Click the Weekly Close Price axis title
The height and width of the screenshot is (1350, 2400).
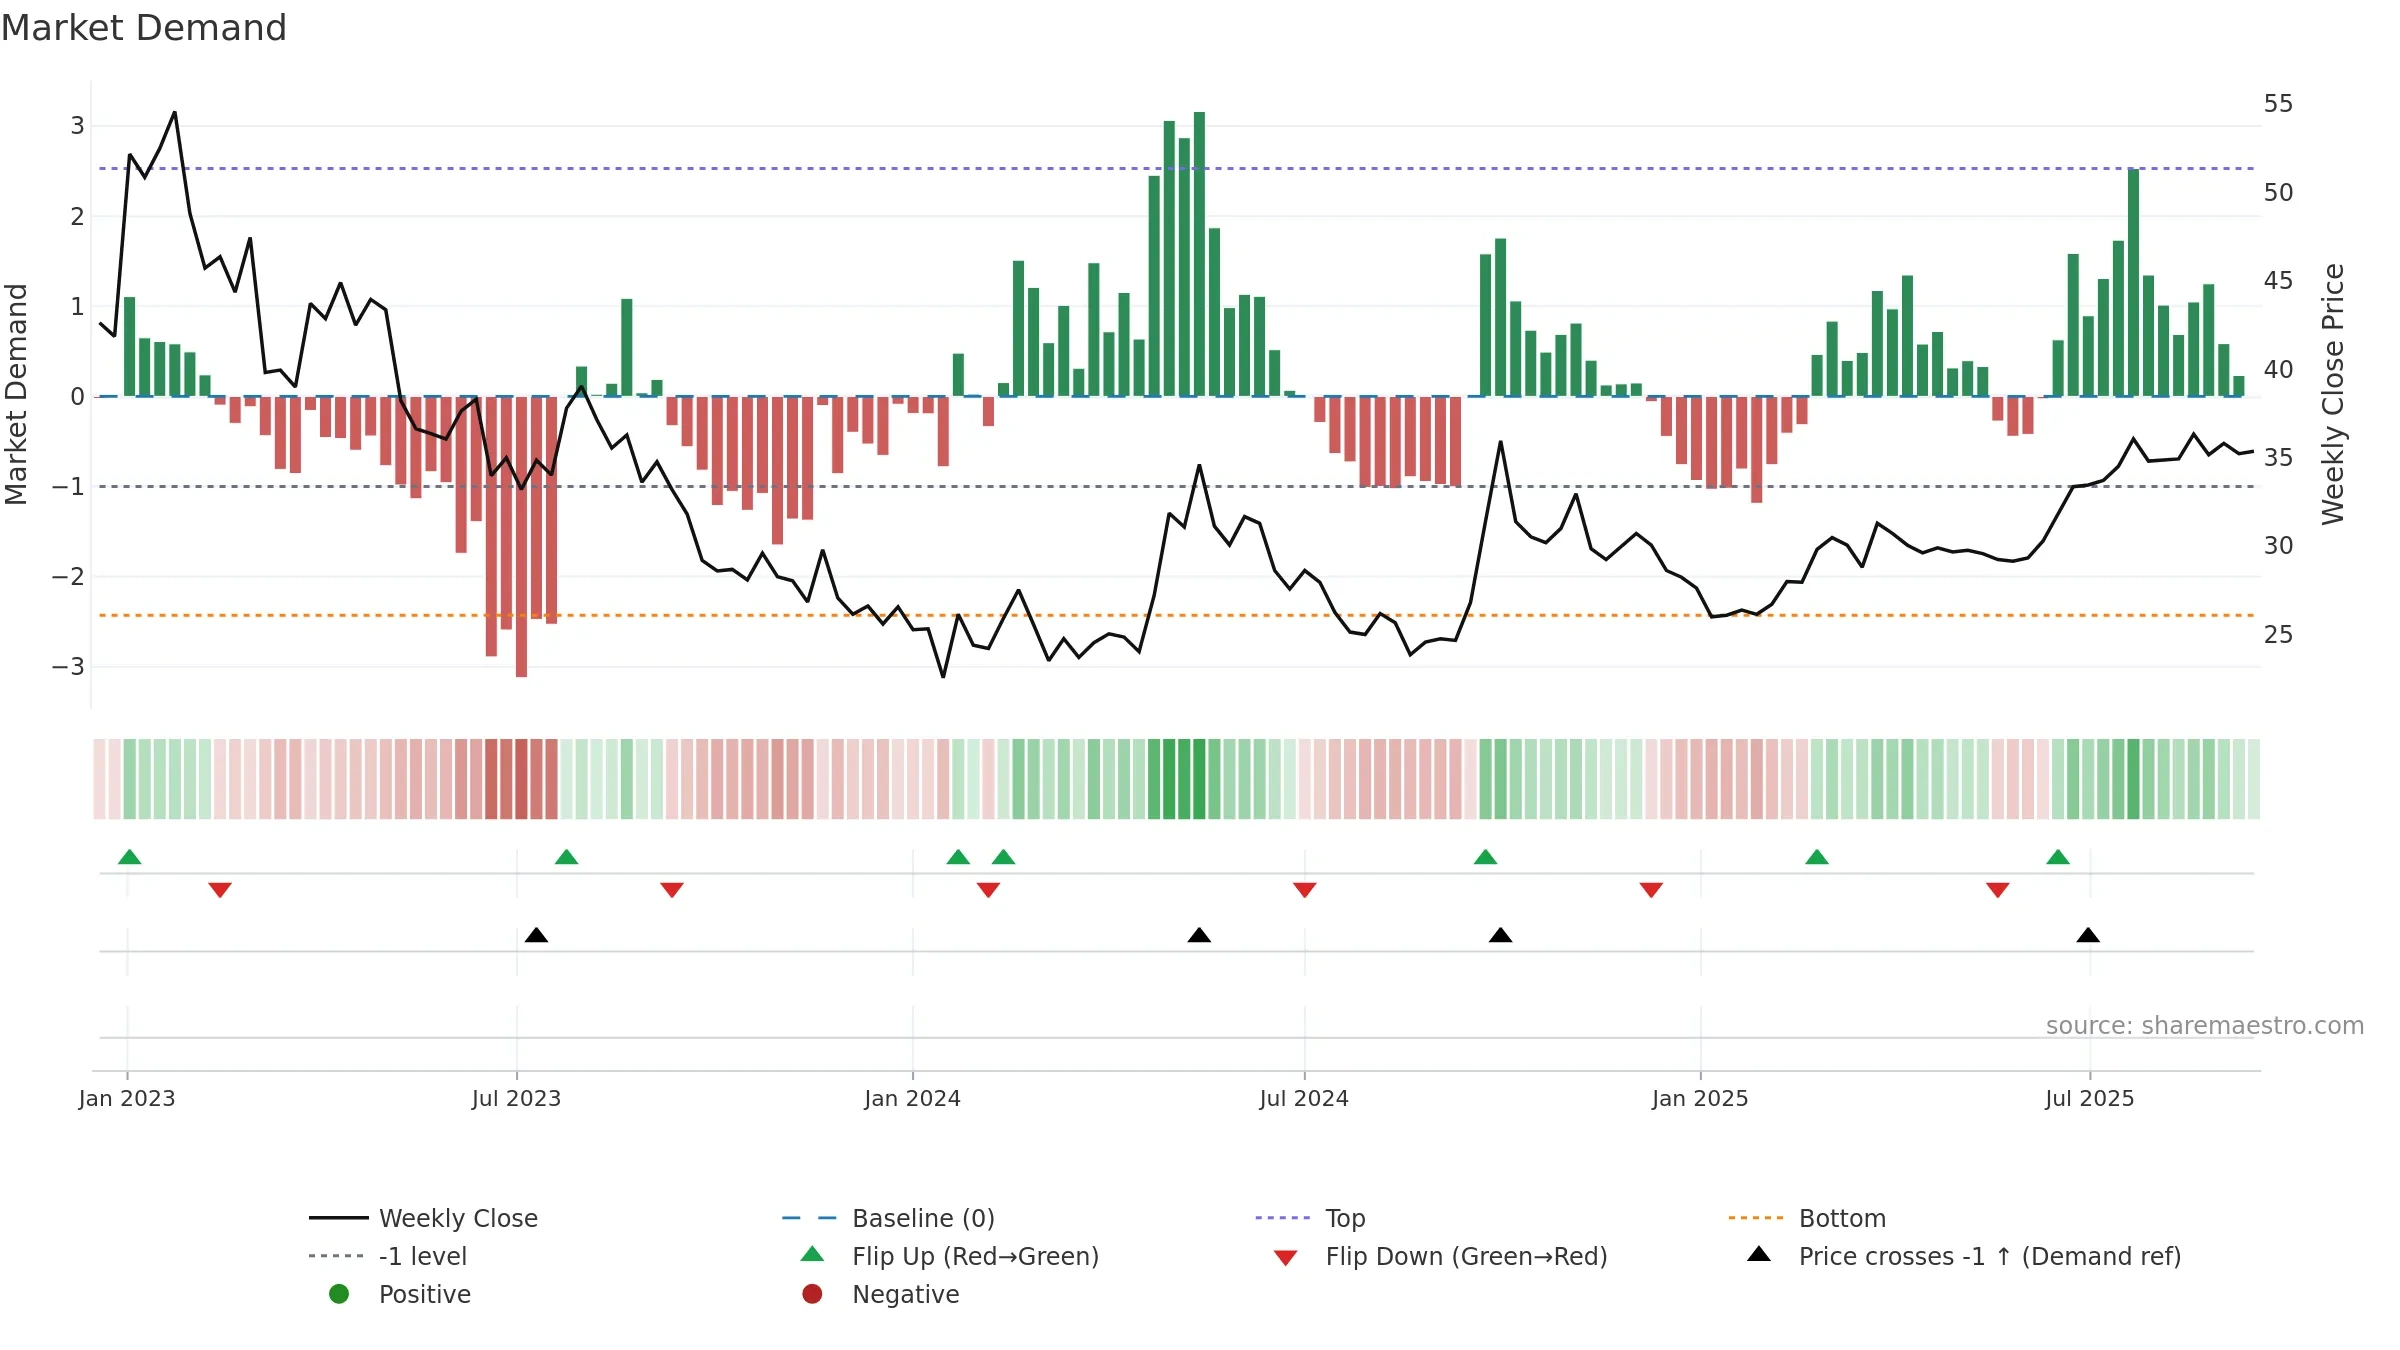click(2334, 394)
